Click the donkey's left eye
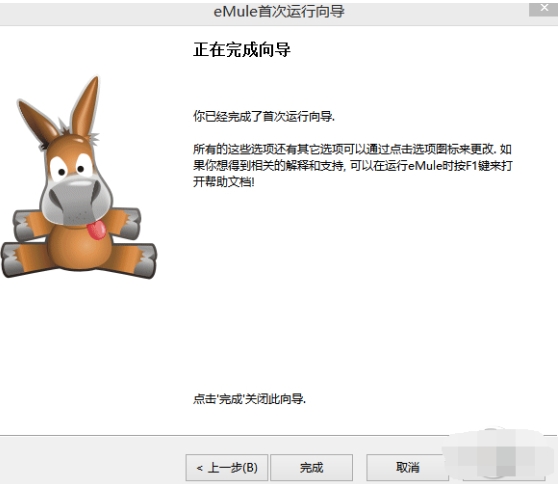This screenshot has width=559, height=484. (60, 170)
